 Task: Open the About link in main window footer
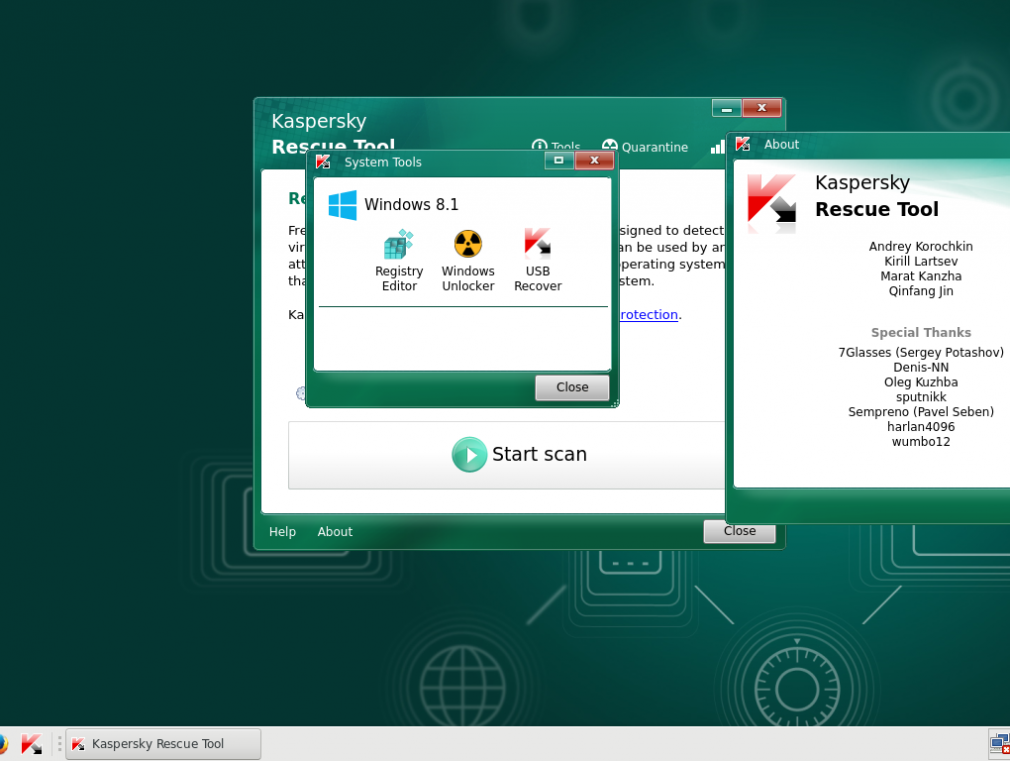coord(335,532)
